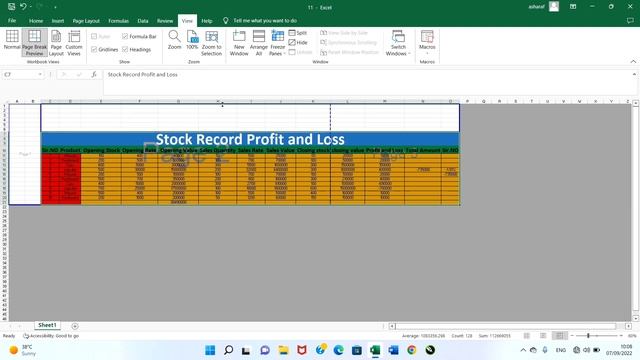Toggle the Headings checkbox
Viewport: 640px width, 360px height.
pos(137,49)
